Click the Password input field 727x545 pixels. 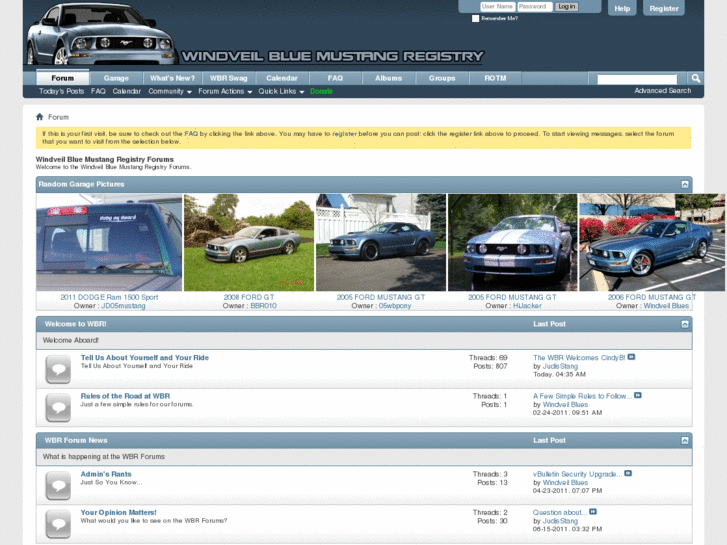pyautogui.click(x=535, y=6)
